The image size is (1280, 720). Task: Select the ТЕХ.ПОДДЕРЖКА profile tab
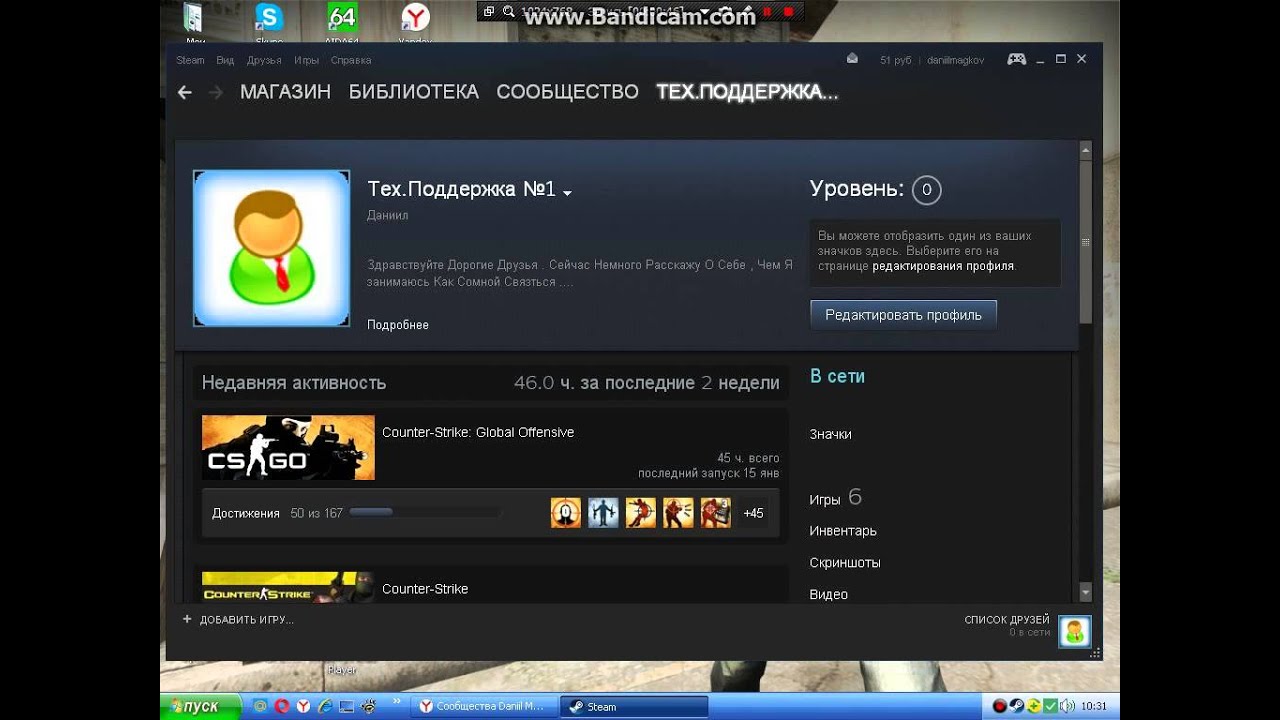(747, 92)
